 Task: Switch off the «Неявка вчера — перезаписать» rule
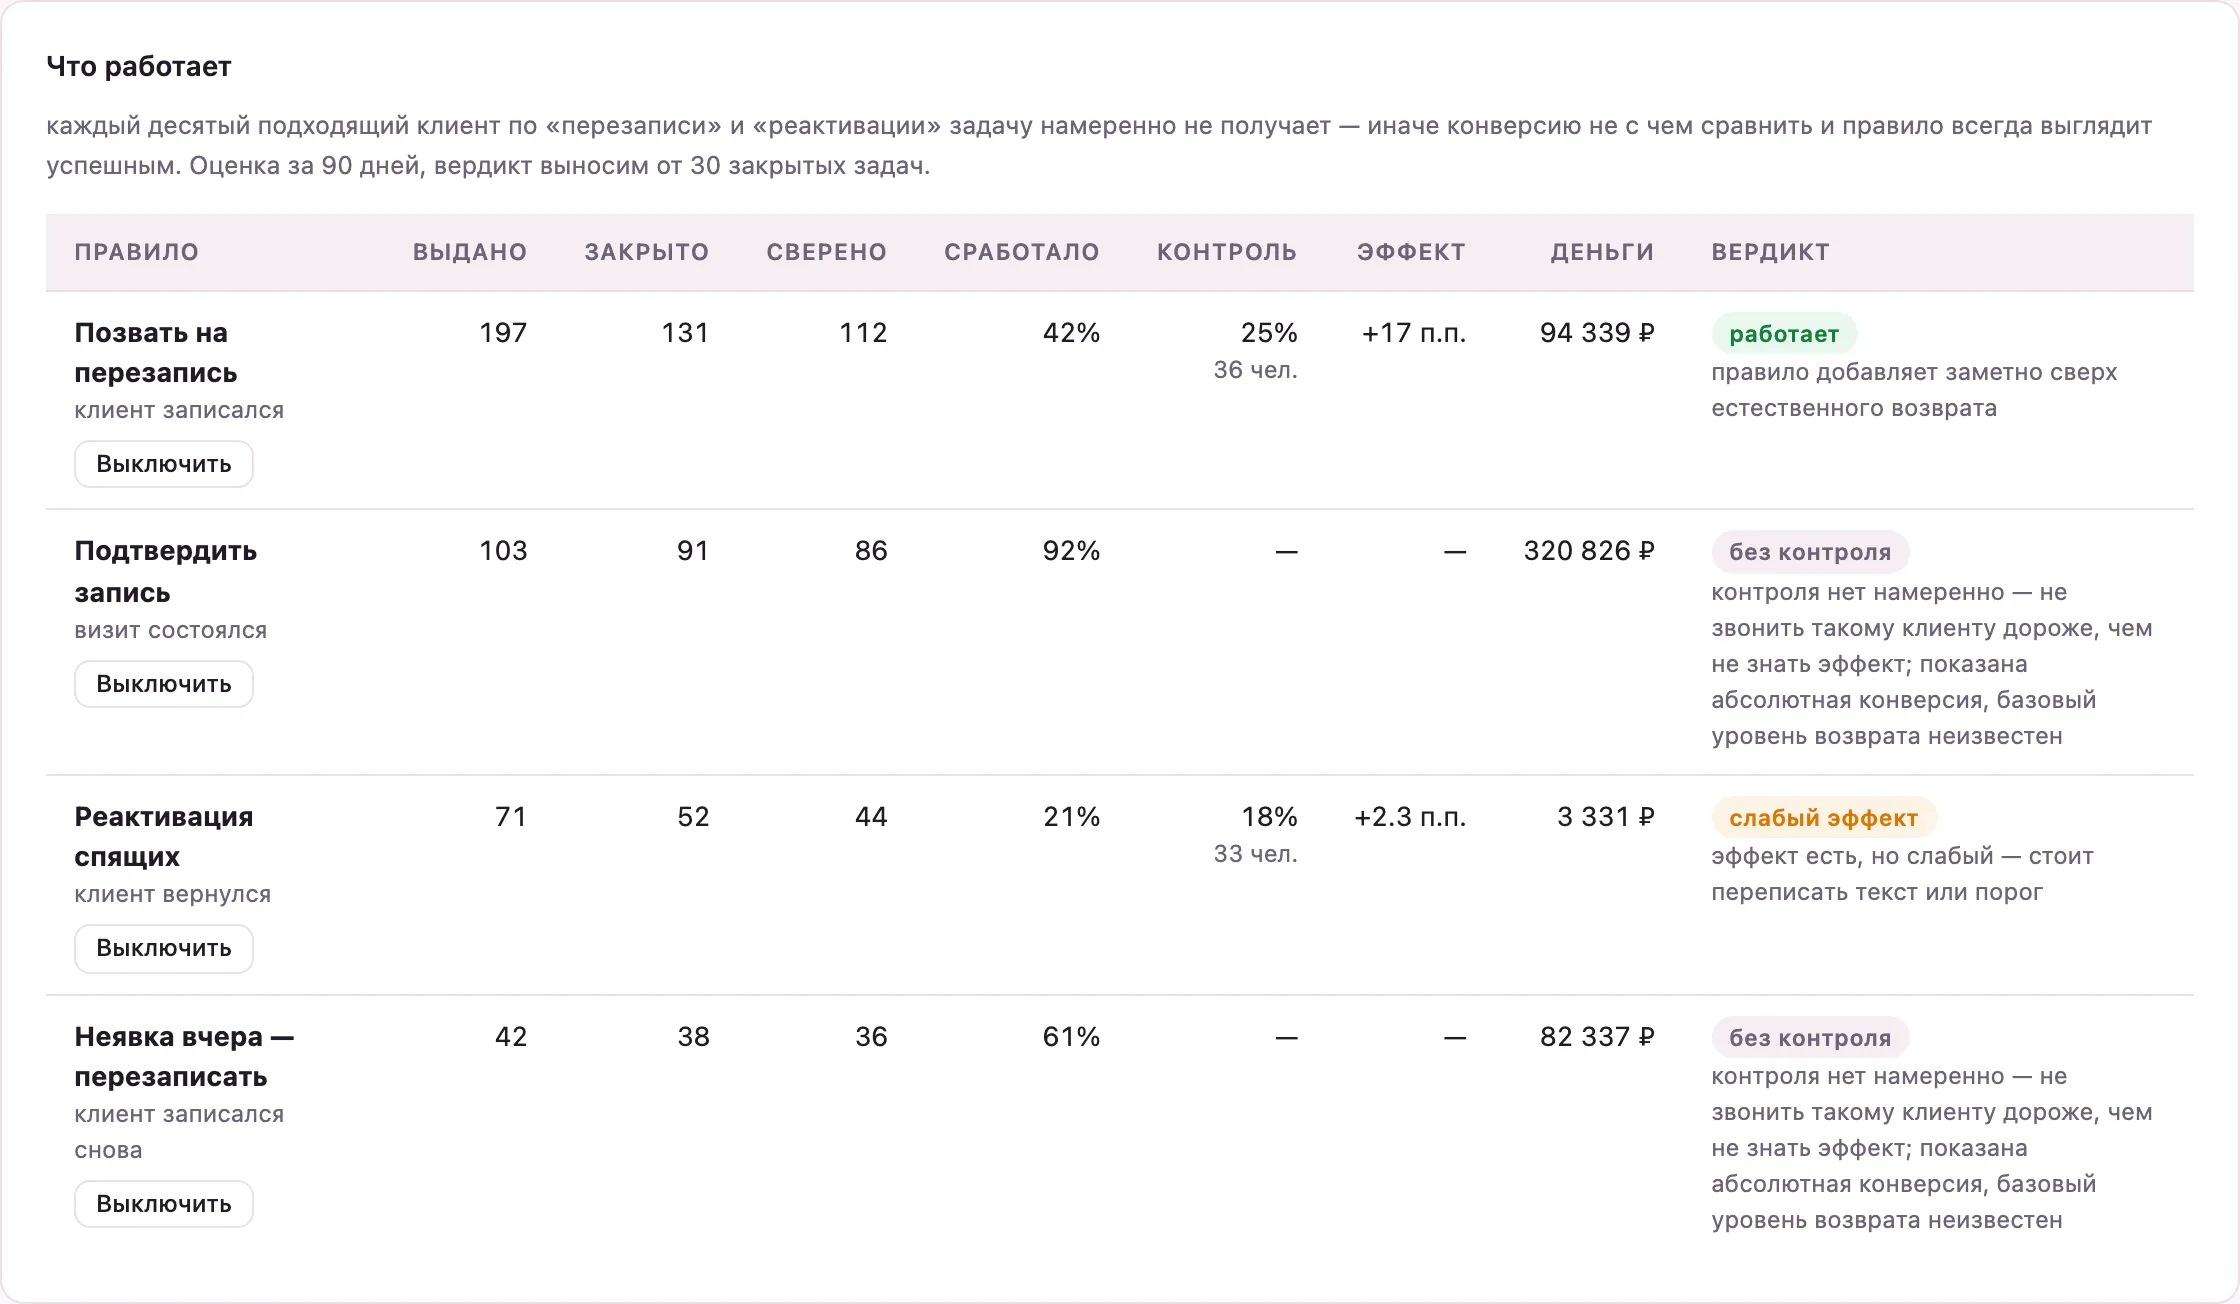tap(164, 1204)
